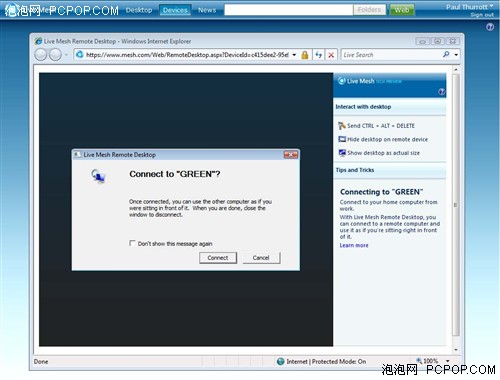Click the Connecting to "GREEN" heading
Screen dimensions: 500x380
coord(381,192)
